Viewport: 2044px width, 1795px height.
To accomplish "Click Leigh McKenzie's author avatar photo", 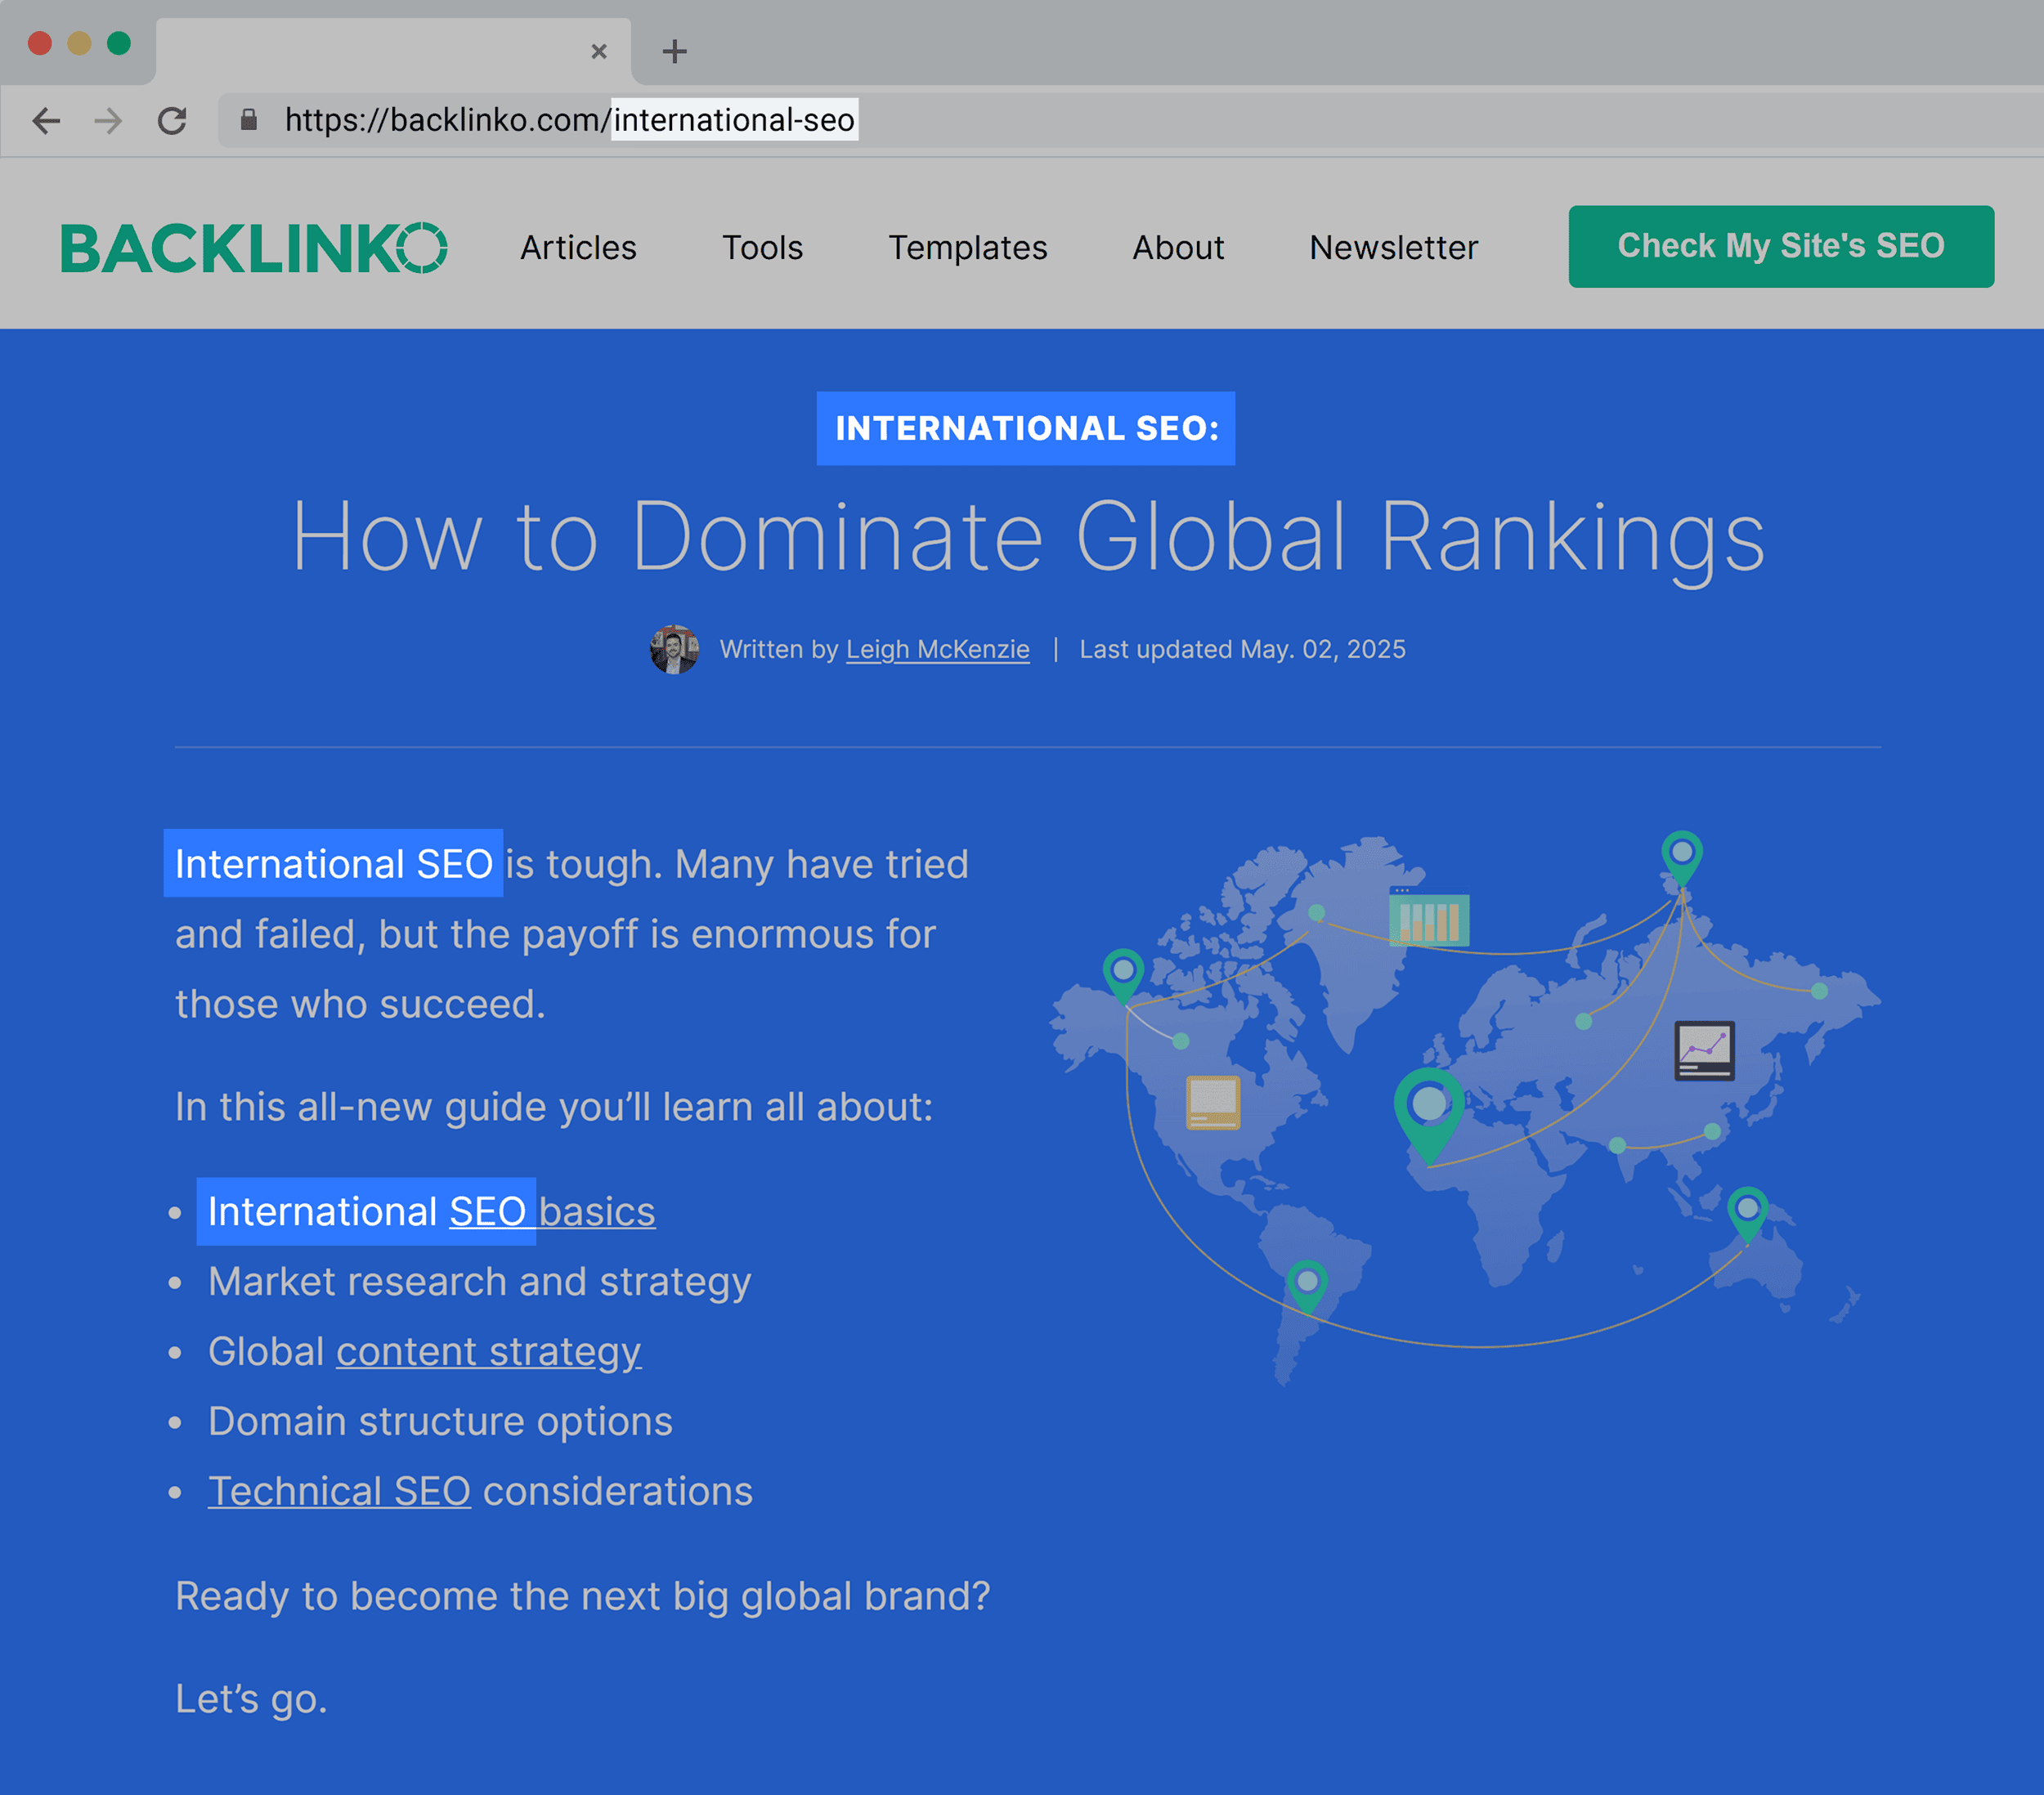I will point(676,648).
